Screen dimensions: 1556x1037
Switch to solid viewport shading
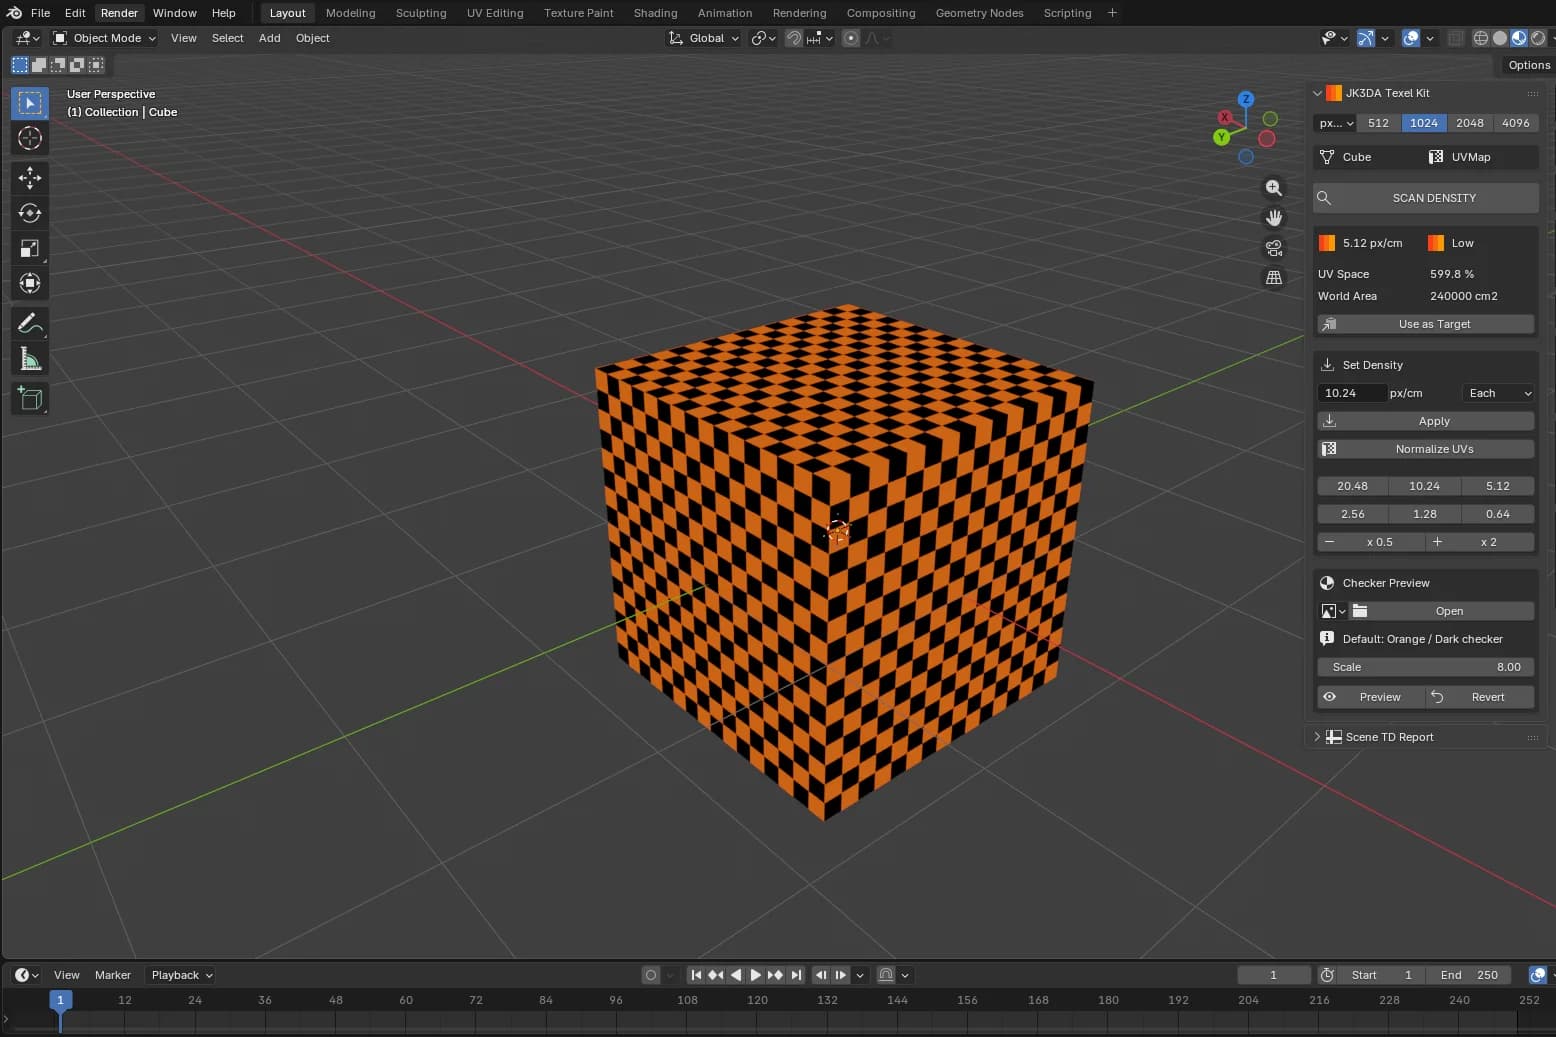point(1500,38)
